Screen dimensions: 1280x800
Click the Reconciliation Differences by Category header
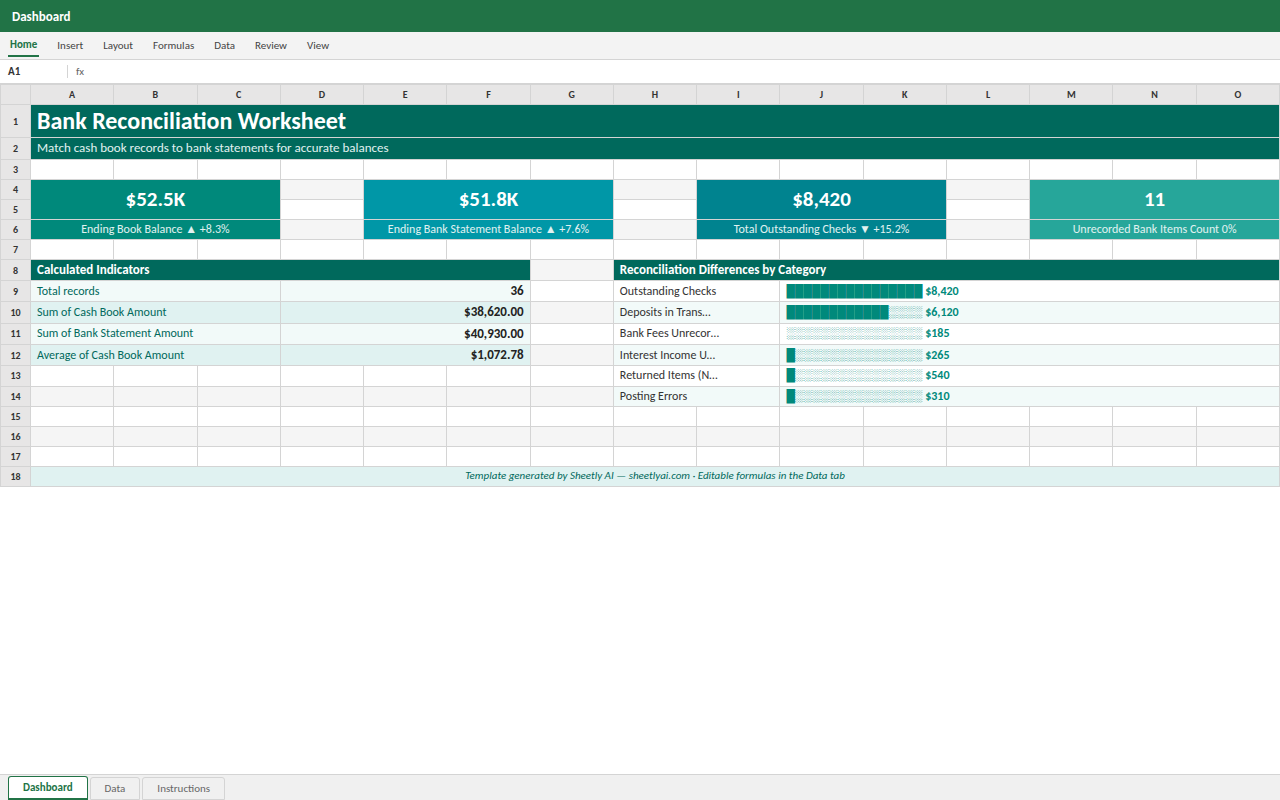(946, 270)
